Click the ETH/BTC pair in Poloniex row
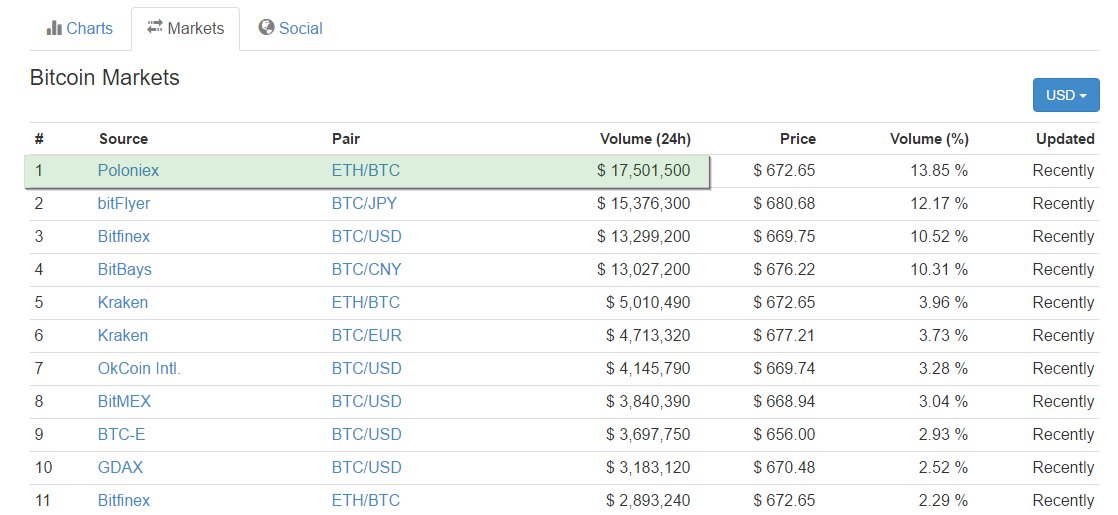 click(x=366, y=170)
